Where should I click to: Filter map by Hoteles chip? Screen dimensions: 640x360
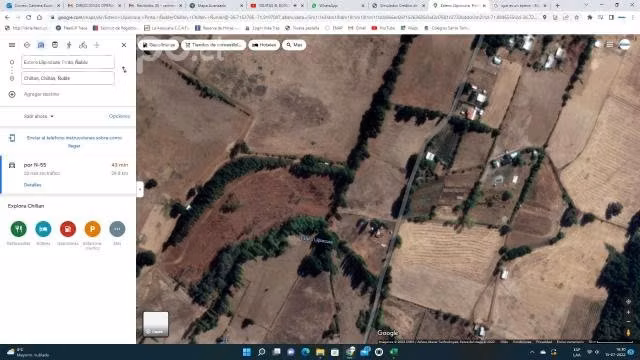(x=264, y=45)
